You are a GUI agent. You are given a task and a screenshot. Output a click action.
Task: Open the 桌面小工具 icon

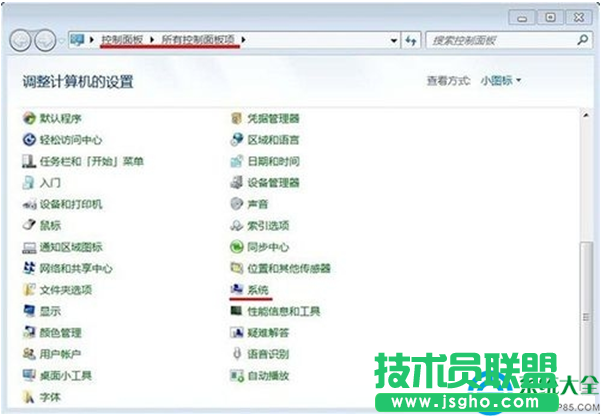(29, 375)
